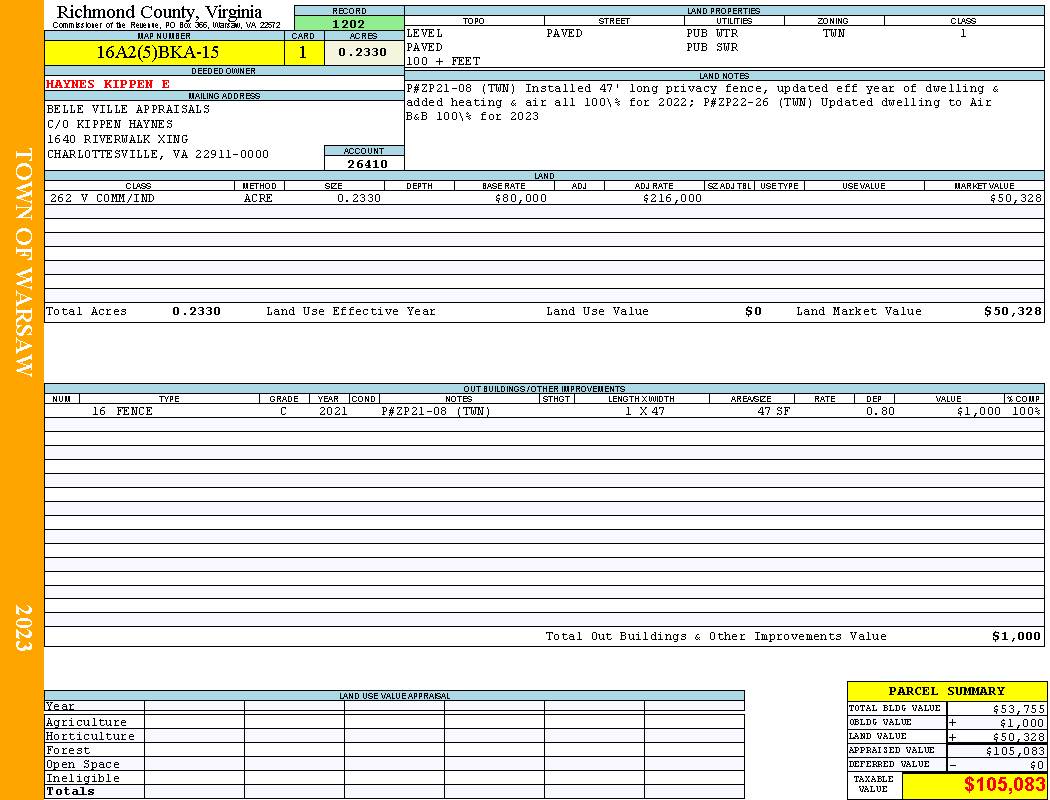Select the record number 1202
The height and width of the screenshot is (800, 1050).
[349, 23]
